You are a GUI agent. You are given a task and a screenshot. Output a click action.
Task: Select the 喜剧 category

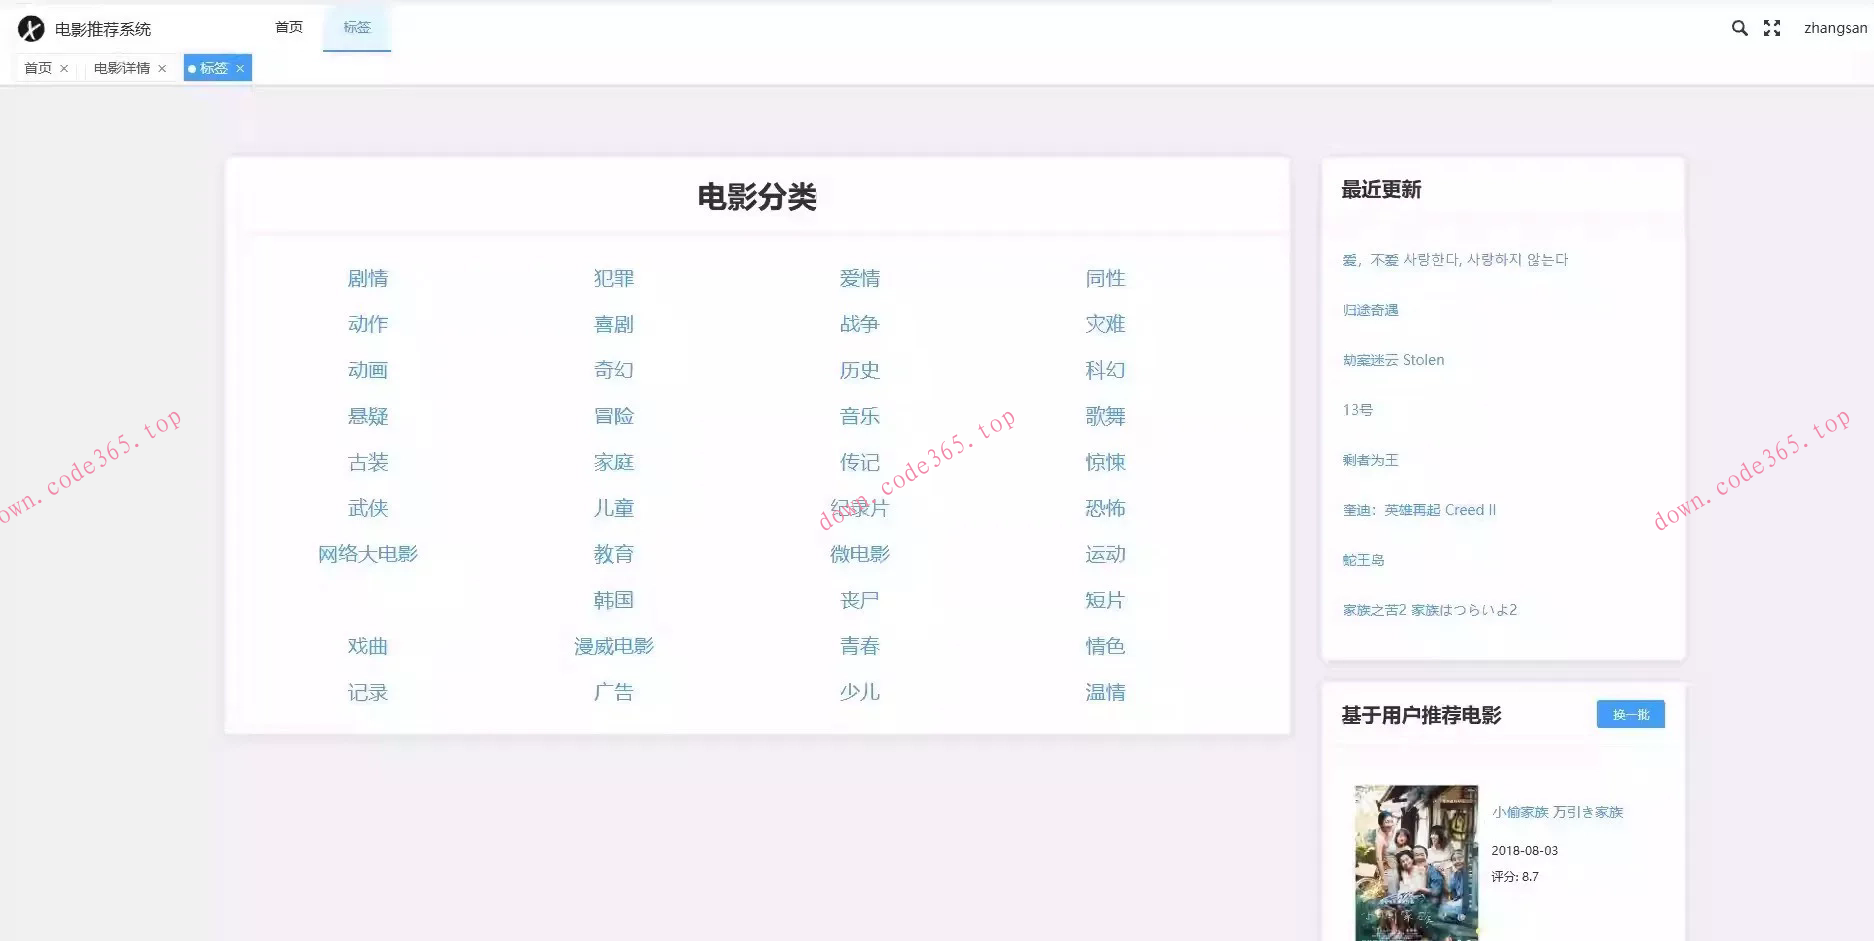(x=614, y=324)
